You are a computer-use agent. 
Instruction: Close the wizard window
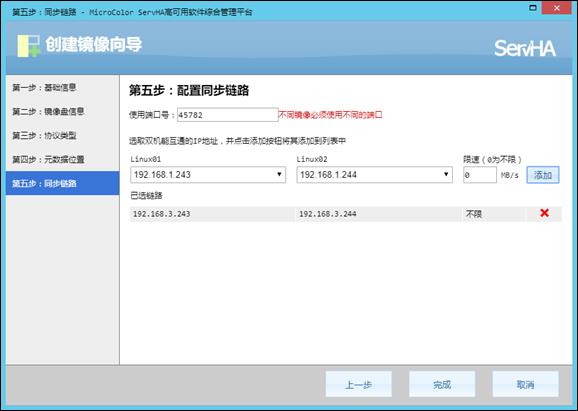pyautogui.click(x=557, y=8)
